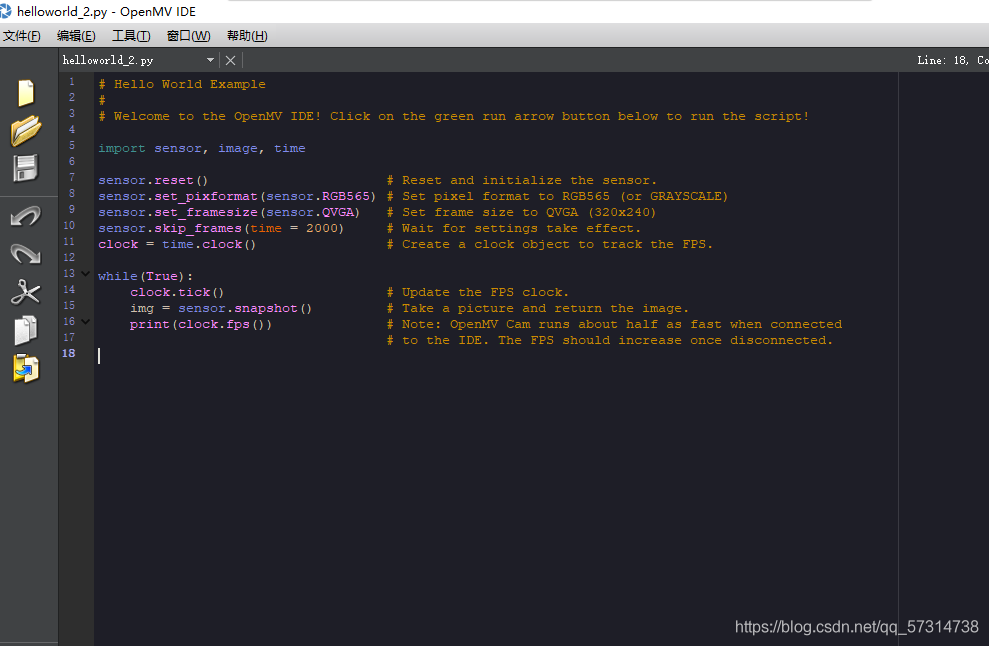Click the 'Welcome to the OpenMV IDE!' comment
The height and width of the screenshot is (646, 989).
217,116
